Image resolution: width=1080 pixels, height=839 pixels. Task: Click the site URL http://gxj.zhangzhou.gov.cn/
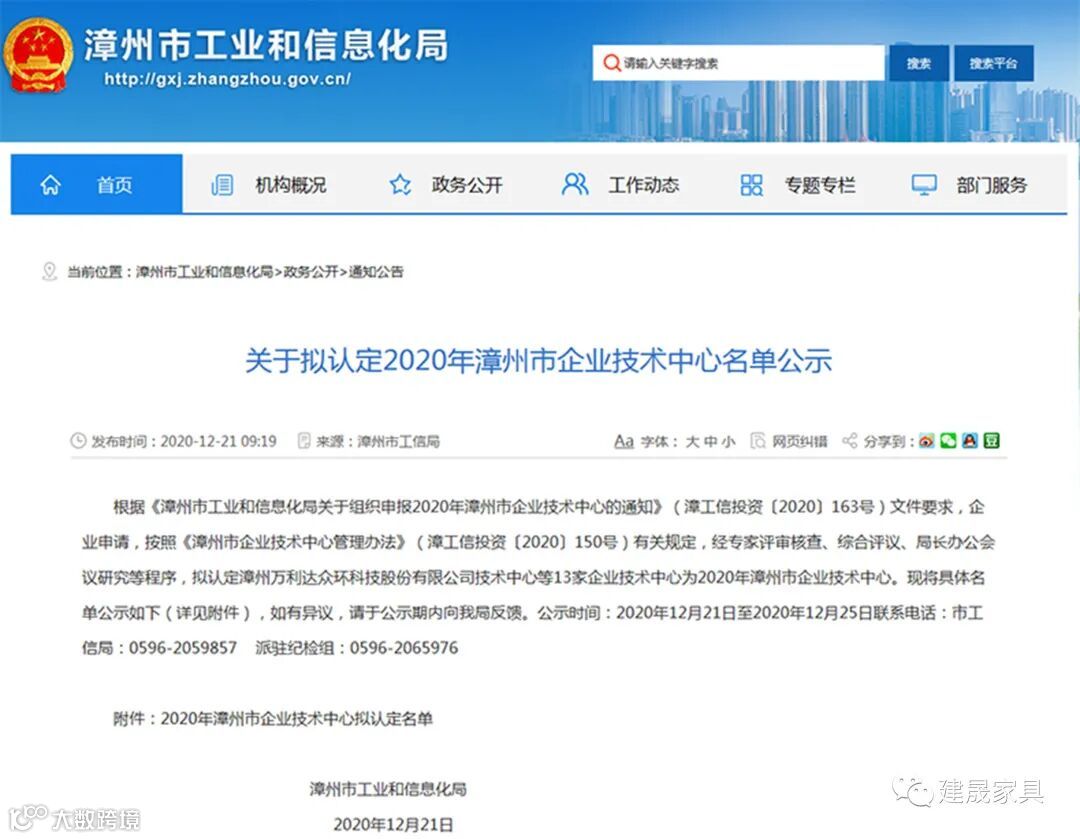pos(228,79)
